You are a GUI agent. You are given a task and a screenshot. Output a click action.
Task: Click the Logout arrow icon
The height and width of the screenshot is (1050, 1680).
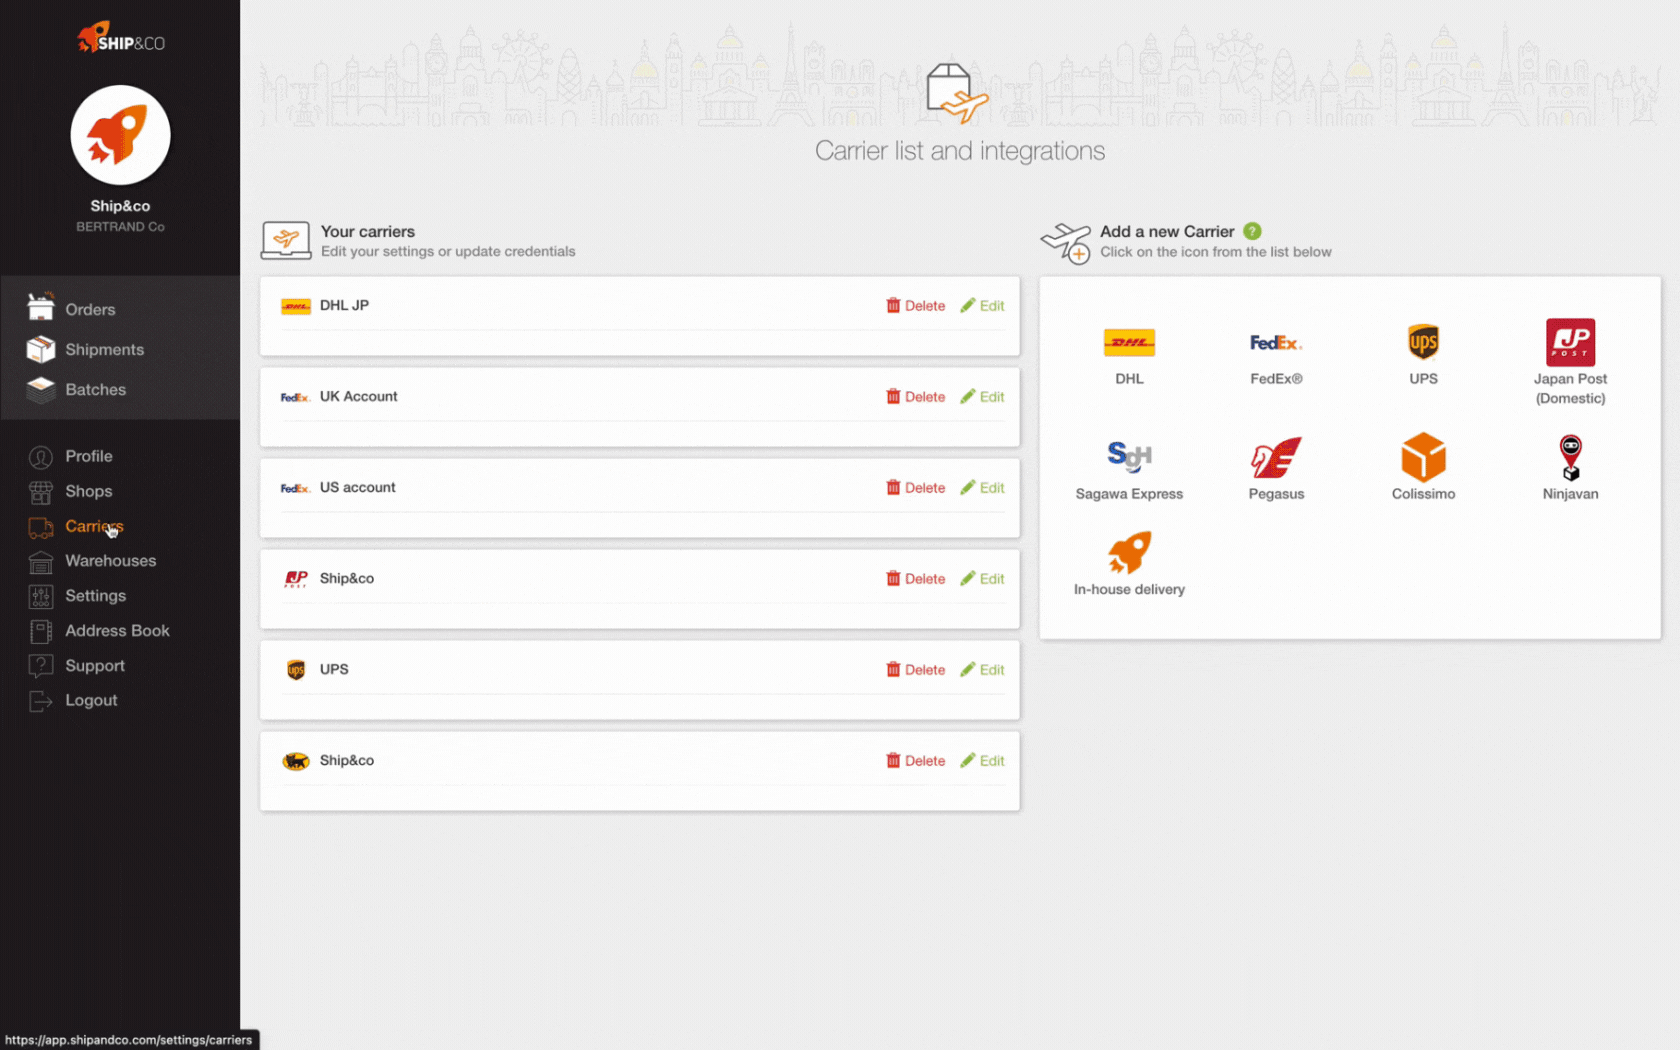click(x=41, y=702)
